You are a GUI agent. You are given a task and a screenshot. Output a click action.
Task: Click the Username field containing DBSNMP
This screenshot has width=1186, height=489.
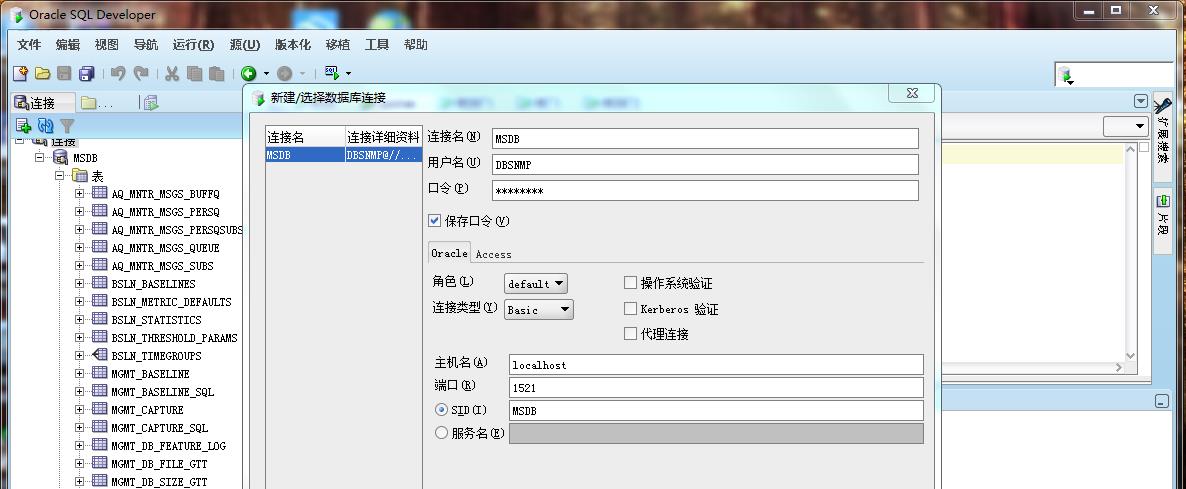pyautogui.click(x=705, y=164)
